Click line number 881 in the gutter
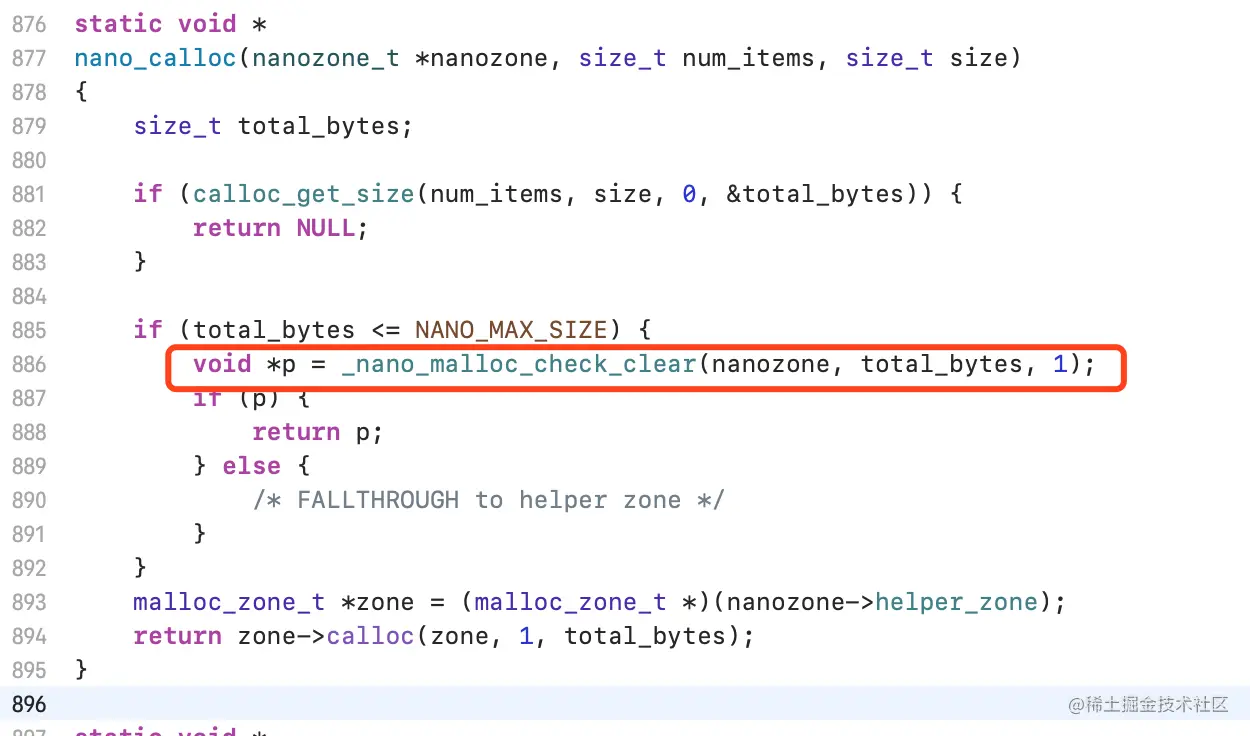Viewport: 1250px width, 736px height. [x=29, y=194]
